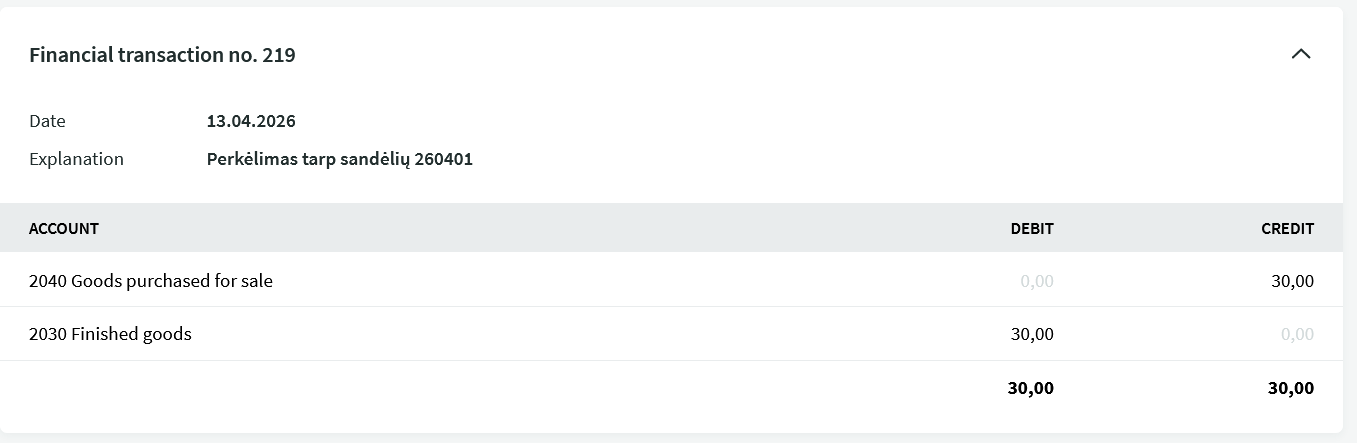Click the bold total debit 30,00

[x=1030, y=388]
